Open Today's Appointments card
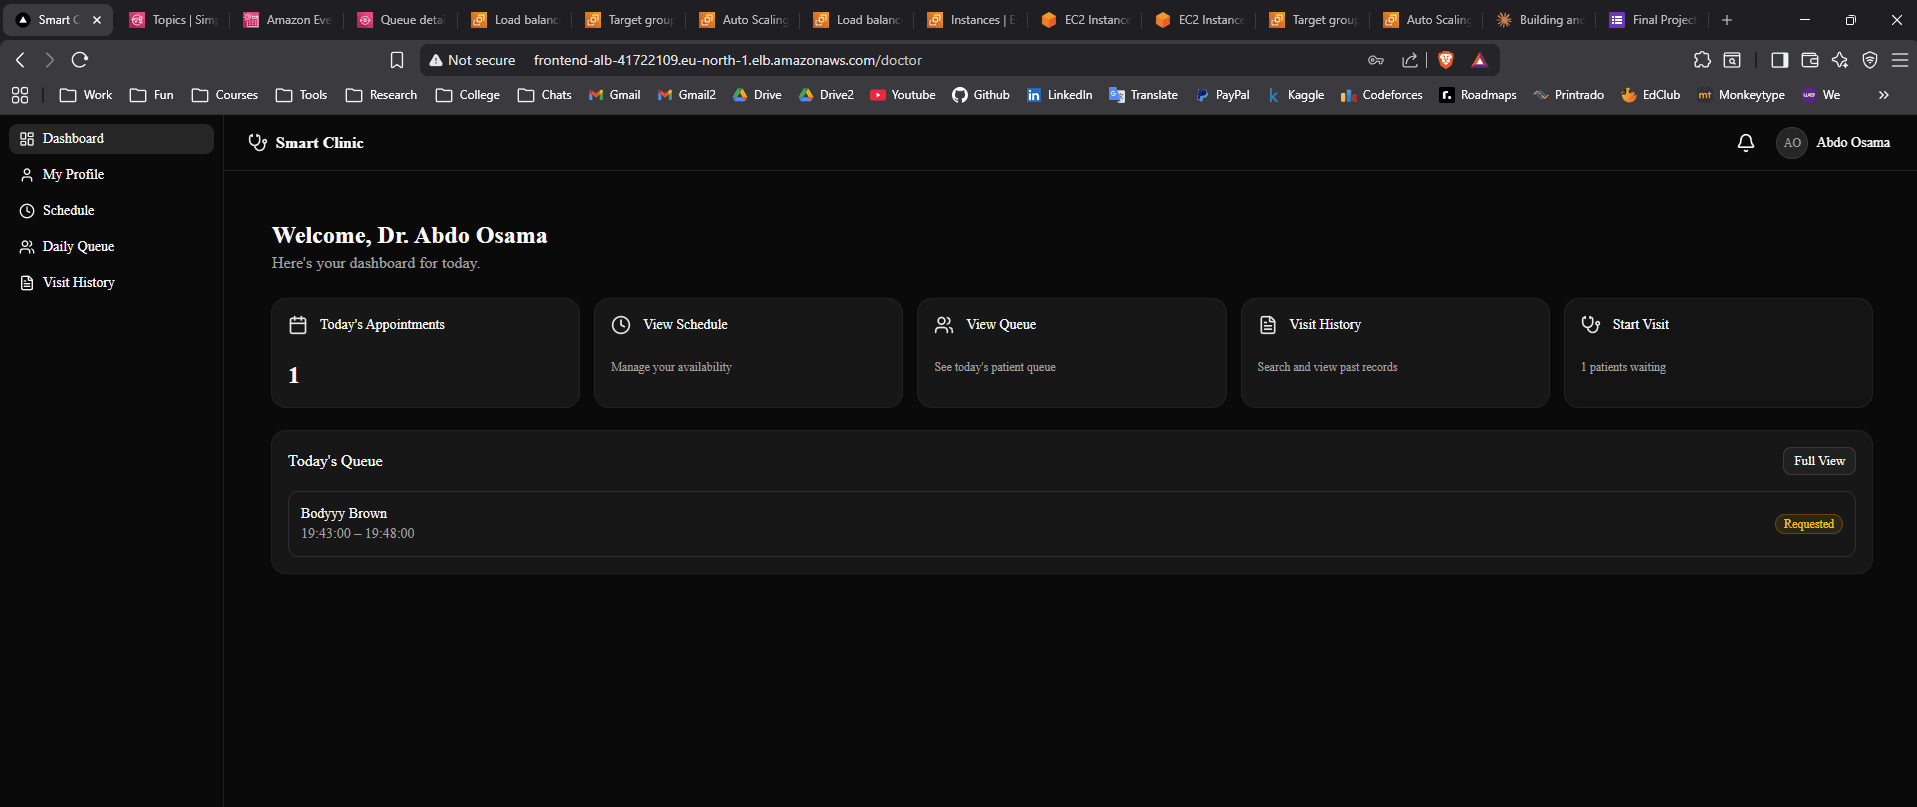1917x807 pixels. 425,353
